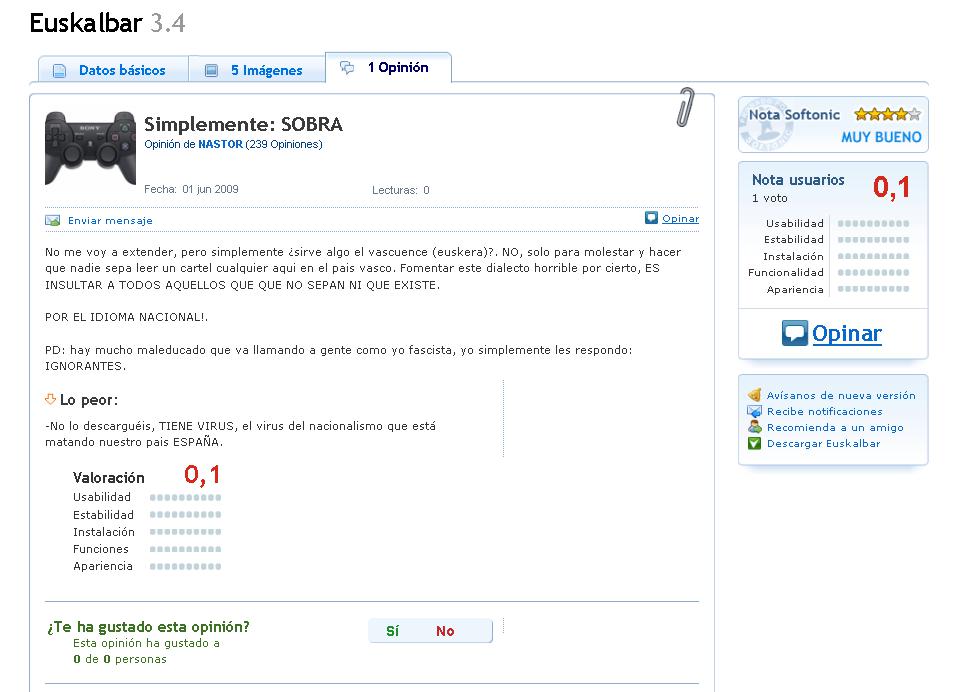Viewport: 977px width, 692px height.
Task: Click the envelope icon beside Recibe notificaciones
Action: 754,411
